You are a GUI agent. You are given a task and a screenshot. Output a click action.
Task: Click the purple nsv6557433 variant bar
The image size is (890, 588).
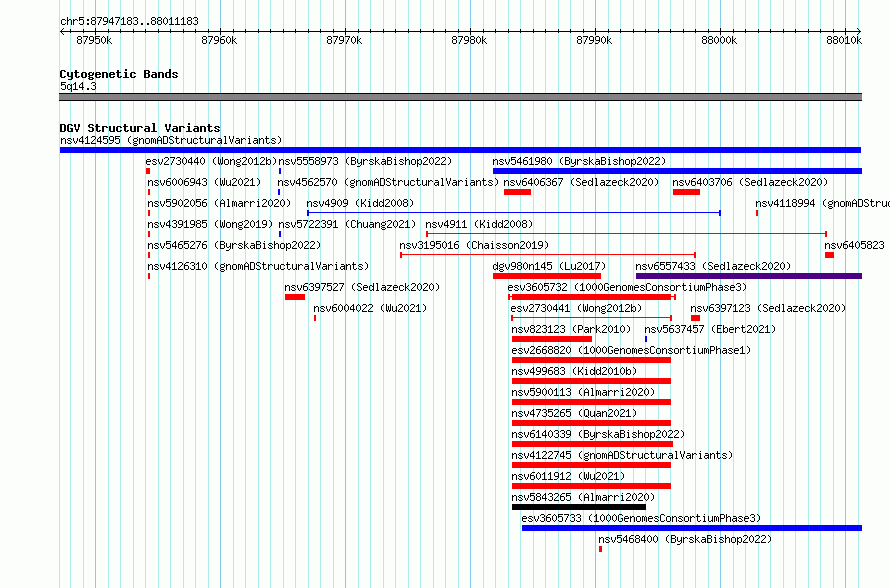click(x=749, y=276)
